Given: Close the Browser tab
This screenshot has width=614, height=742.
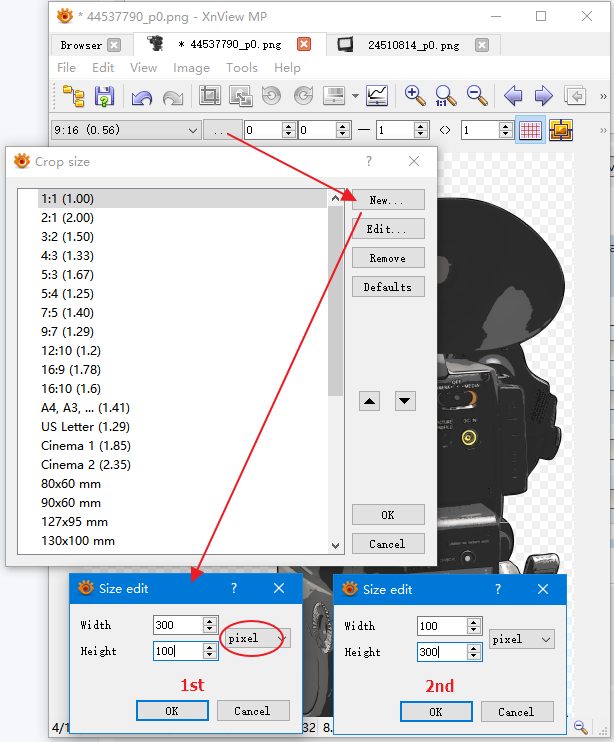Looking at the screenshot, I should click(114, 45).
